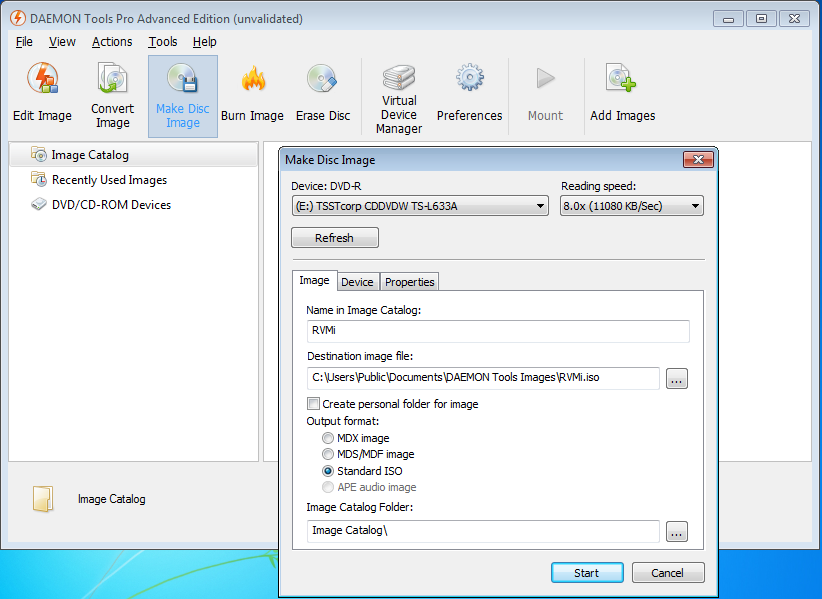This screenshot has height=599, width=822.
Task: Click the Refresh button
Action: (334, 237)
